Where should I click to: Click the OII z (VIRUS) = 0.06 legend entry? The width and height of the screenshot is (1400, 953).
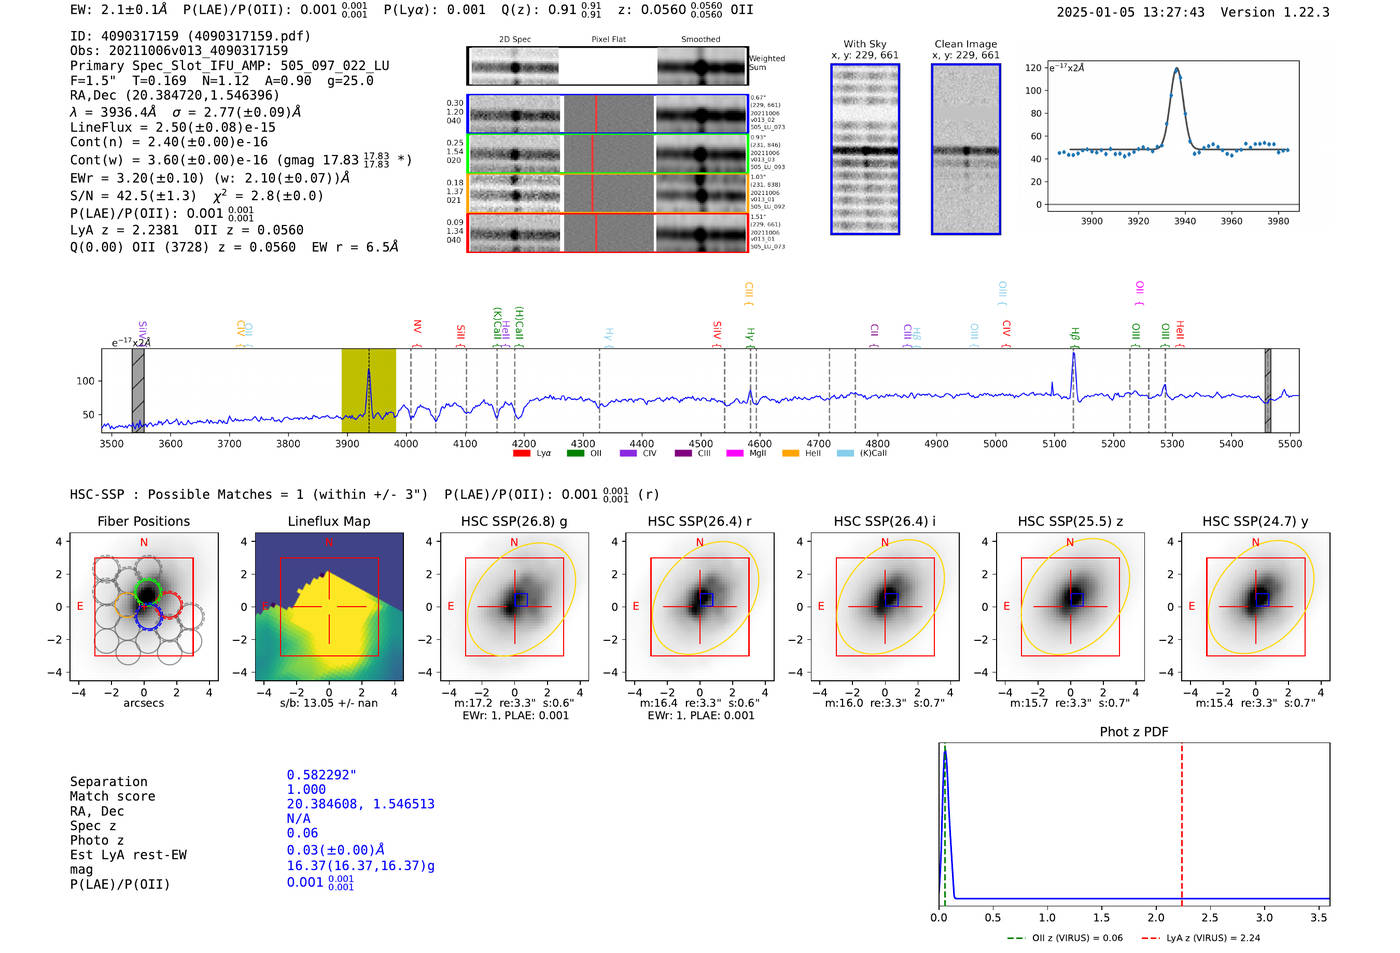[1065, 938]
